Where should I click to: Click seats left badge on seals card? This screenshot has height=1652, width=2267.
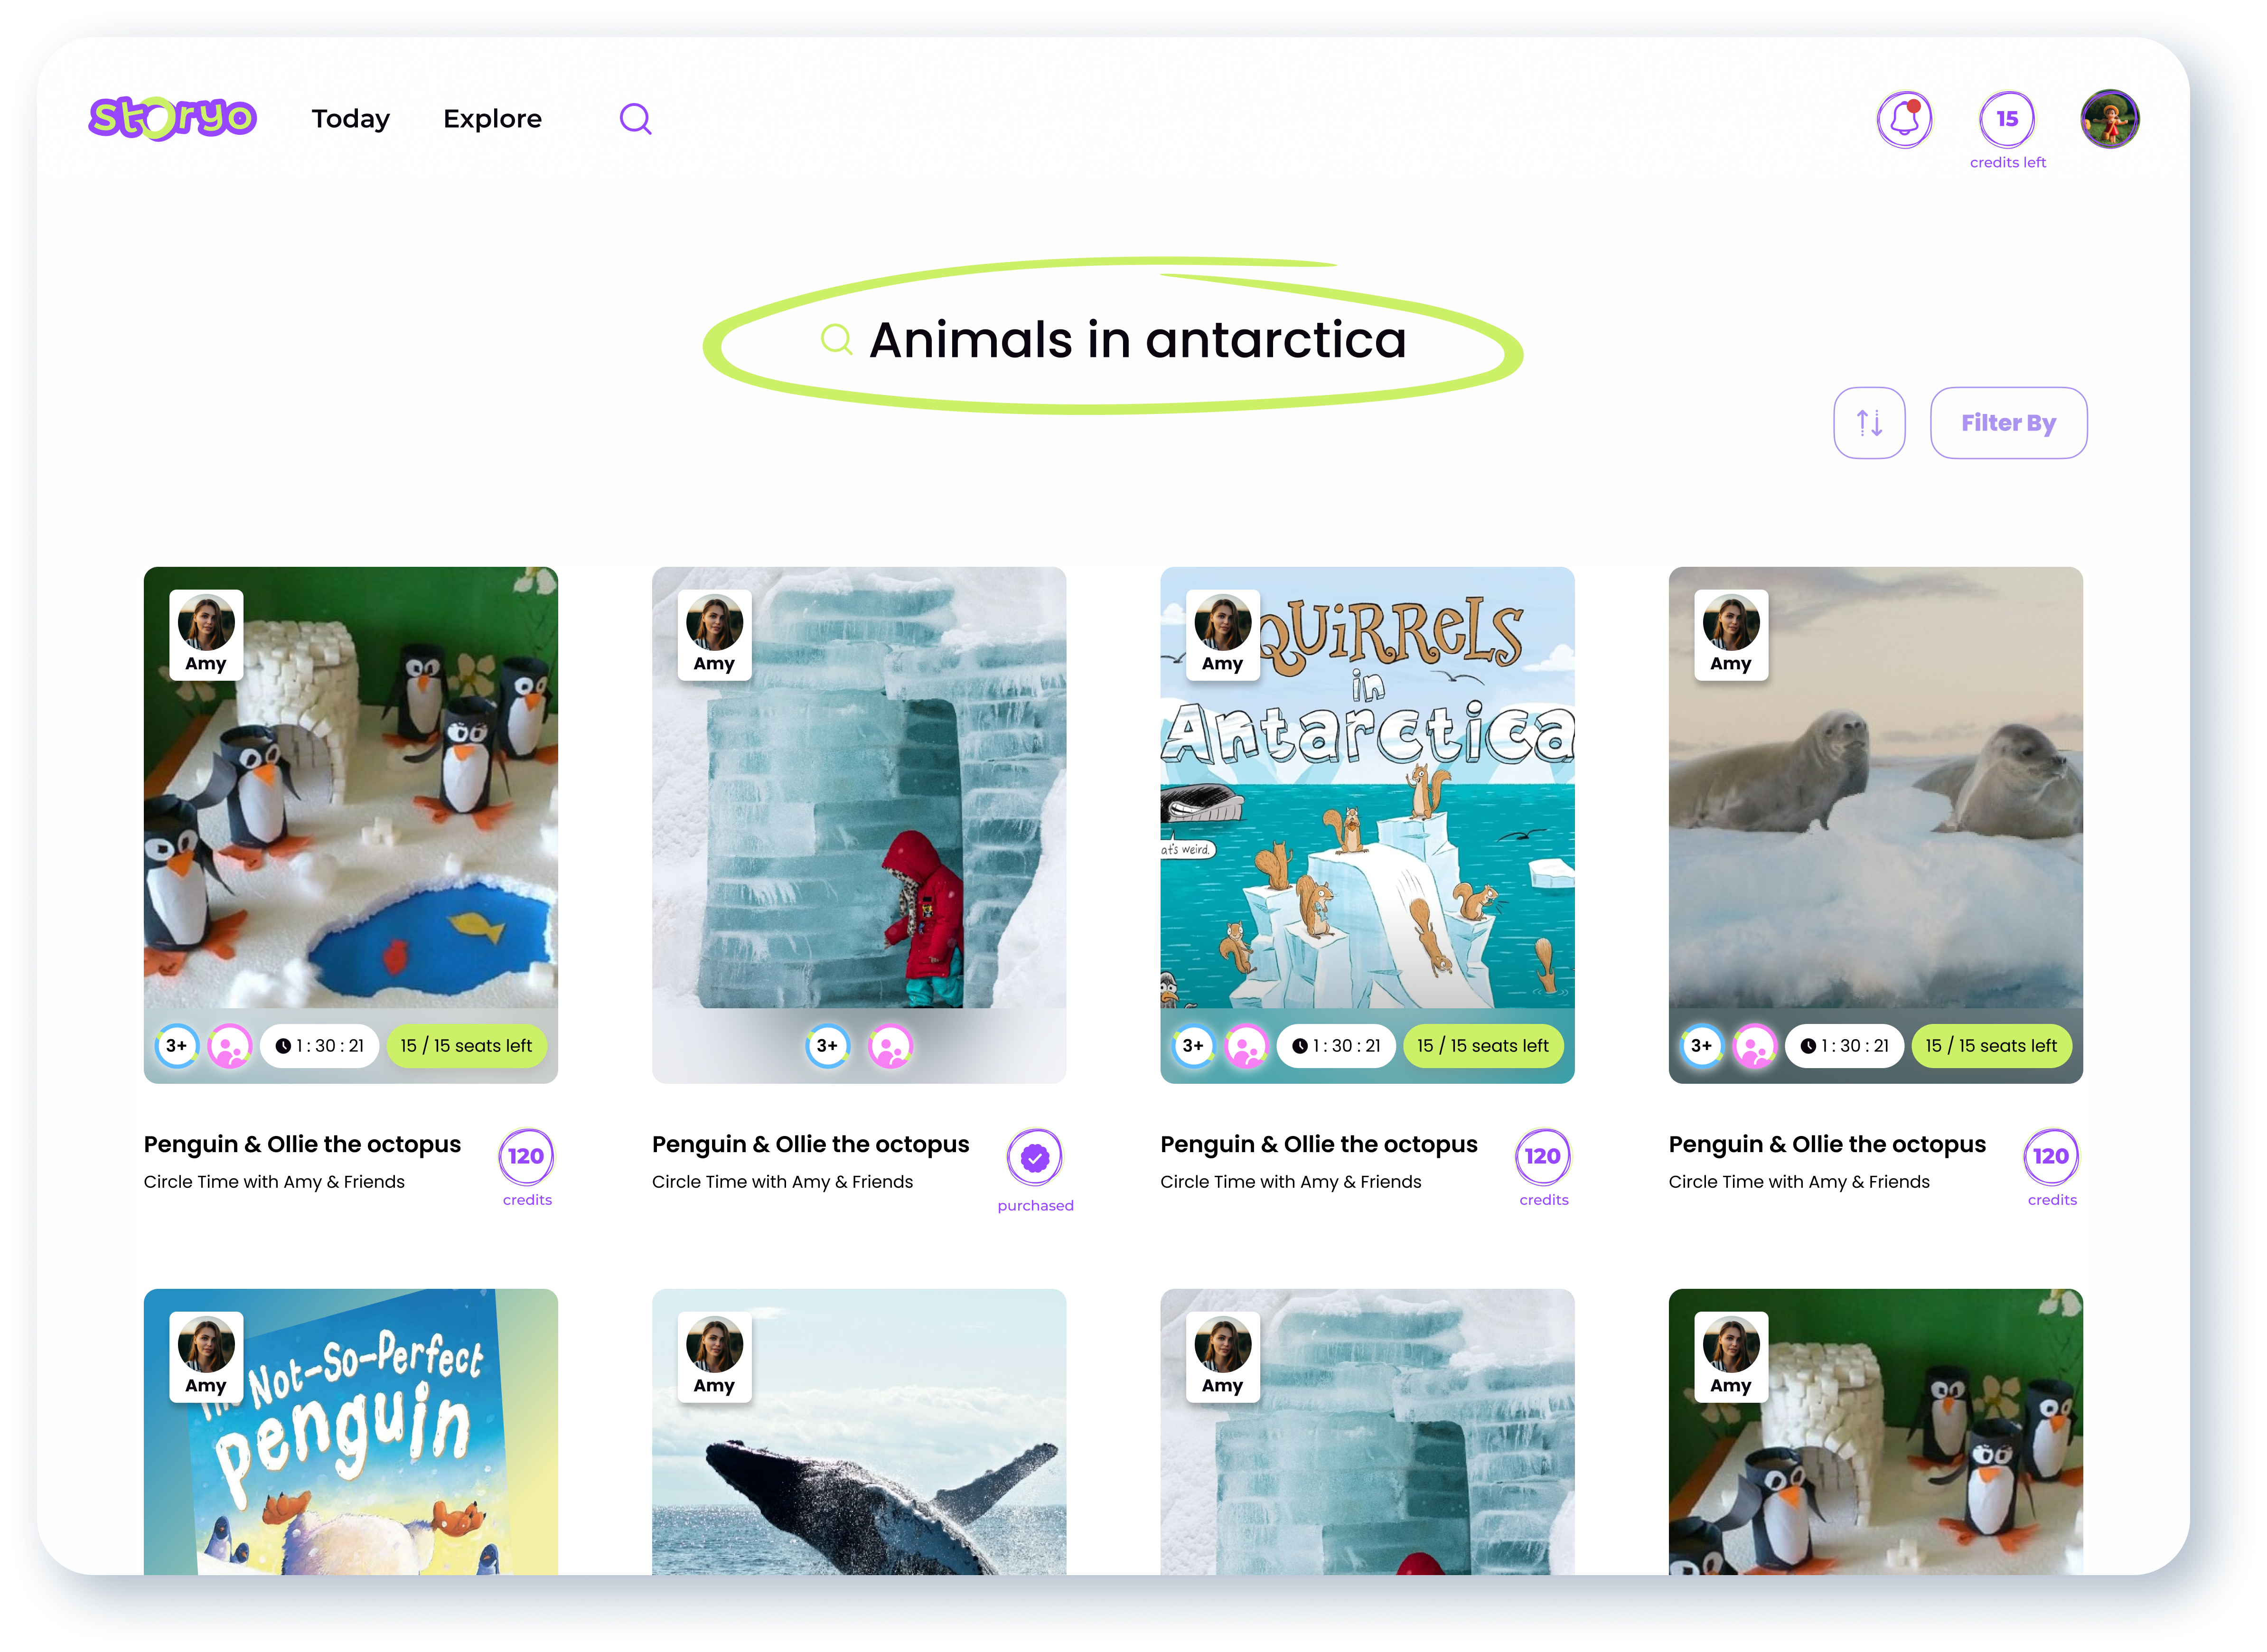[1991, 1046]
